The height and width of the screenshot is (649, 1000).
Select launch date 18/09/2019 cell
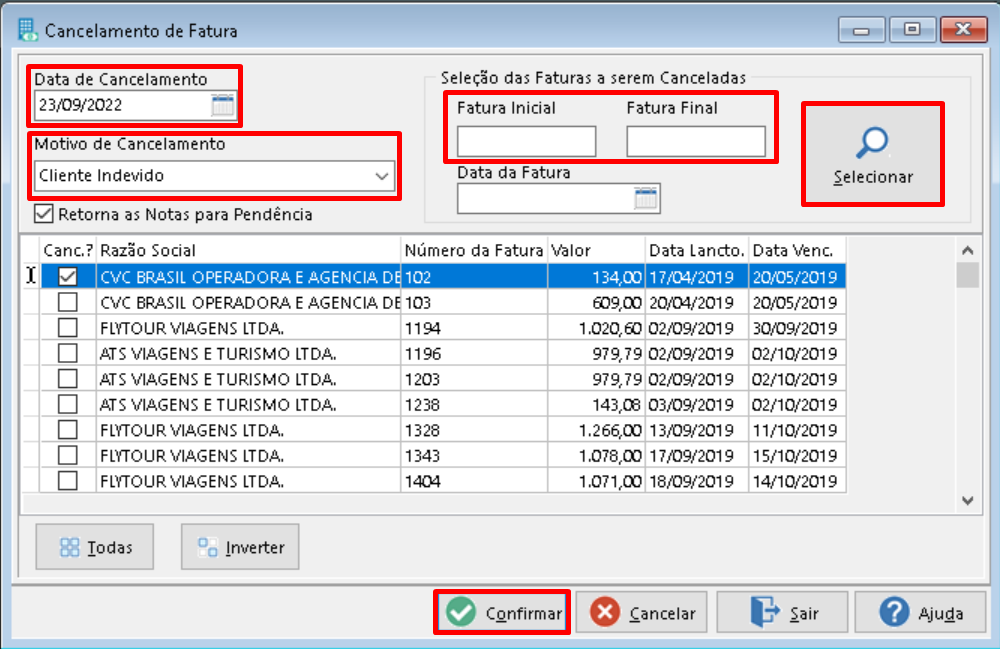[697, 481]
